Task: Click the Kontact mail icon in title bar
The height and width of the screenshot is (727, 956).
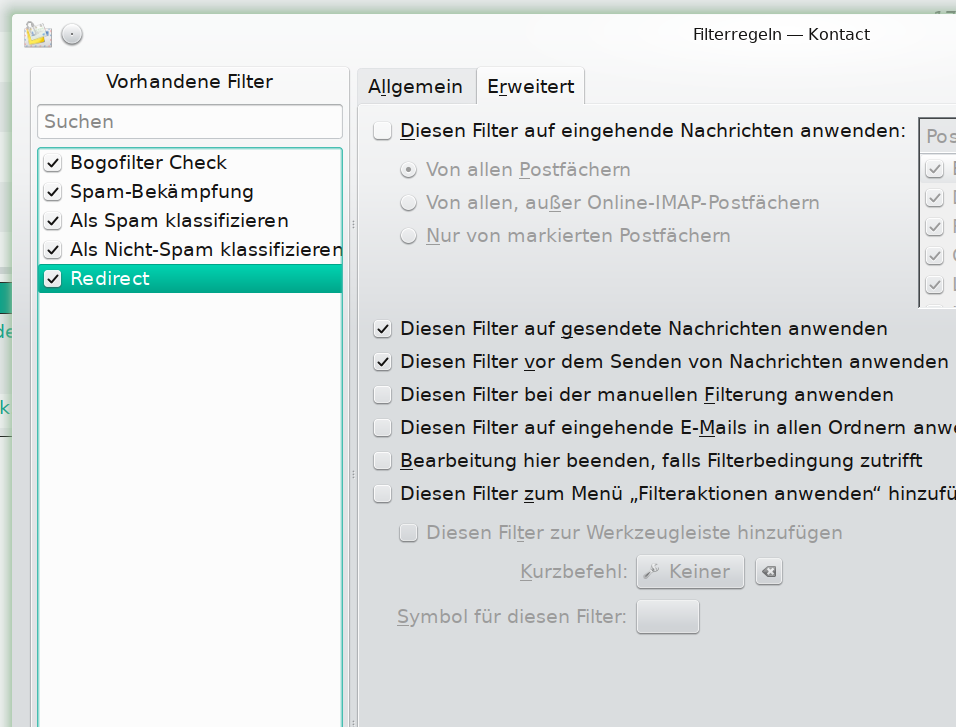Action: (x=38, y=35)
